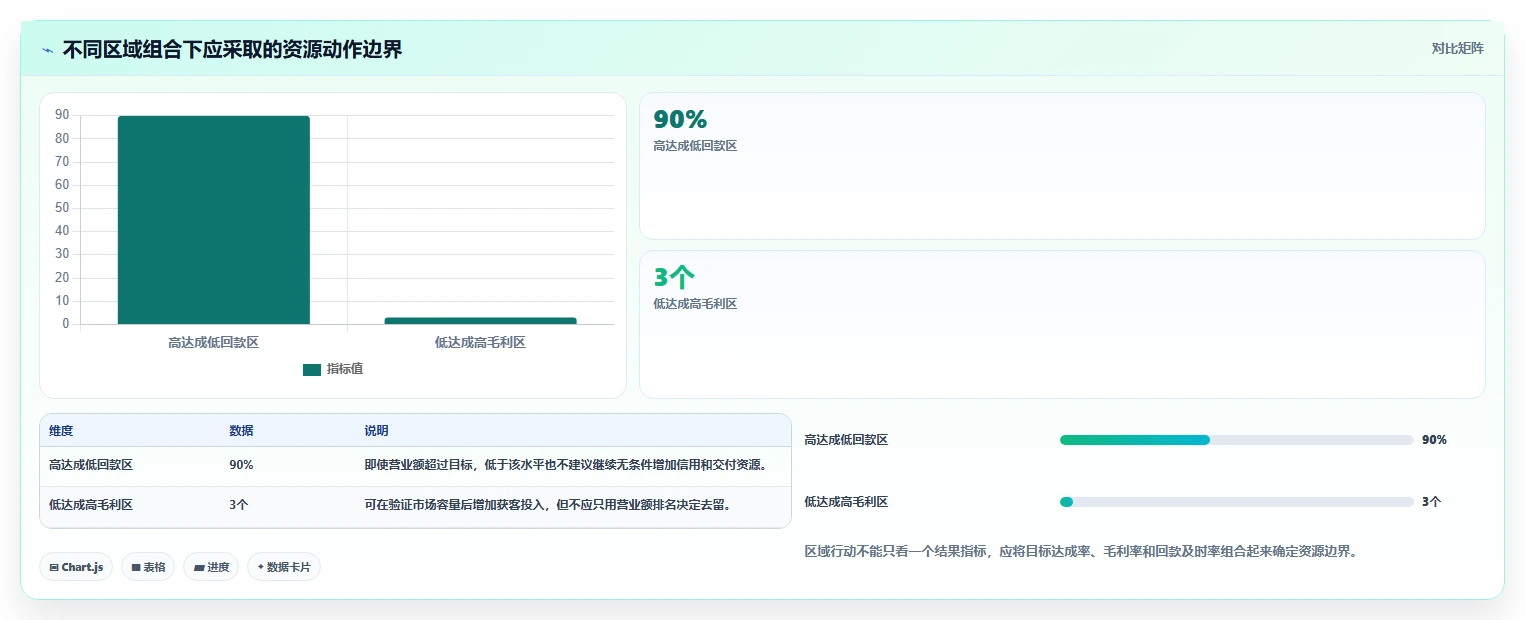The width and height of the screenshot is (1525, 620).
Task: Click the 高达成低回款区 progress bar at 90%
Action: pyautogui.click(x=1237, y=440)
